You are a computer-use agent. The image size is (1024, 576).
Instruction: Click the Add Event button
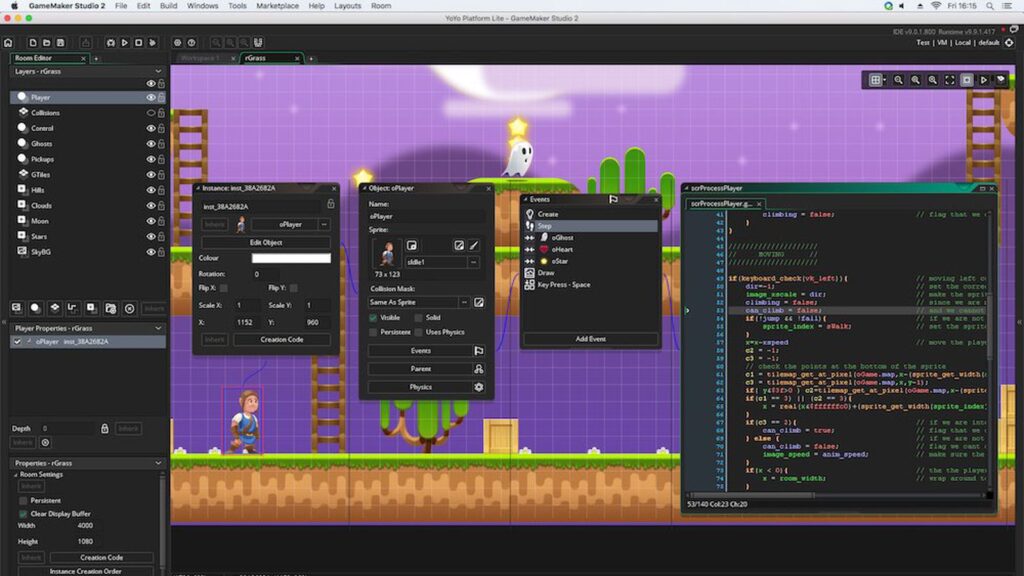point(590,339)
